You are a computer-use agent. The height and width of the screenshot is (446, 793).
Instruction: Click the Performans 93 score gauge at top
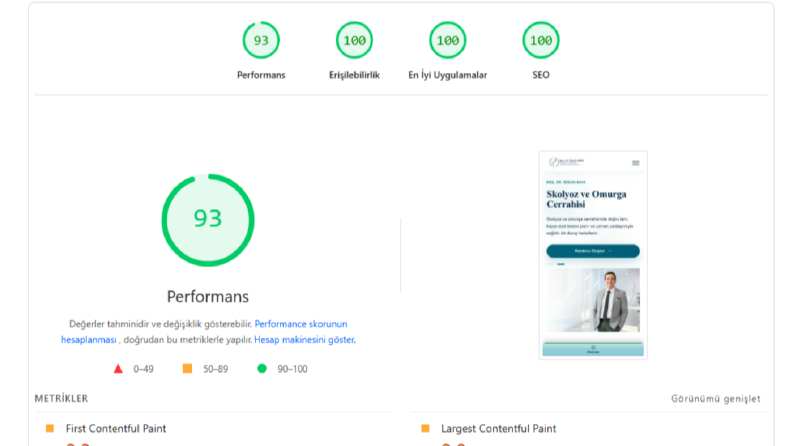tap(261, 40)
